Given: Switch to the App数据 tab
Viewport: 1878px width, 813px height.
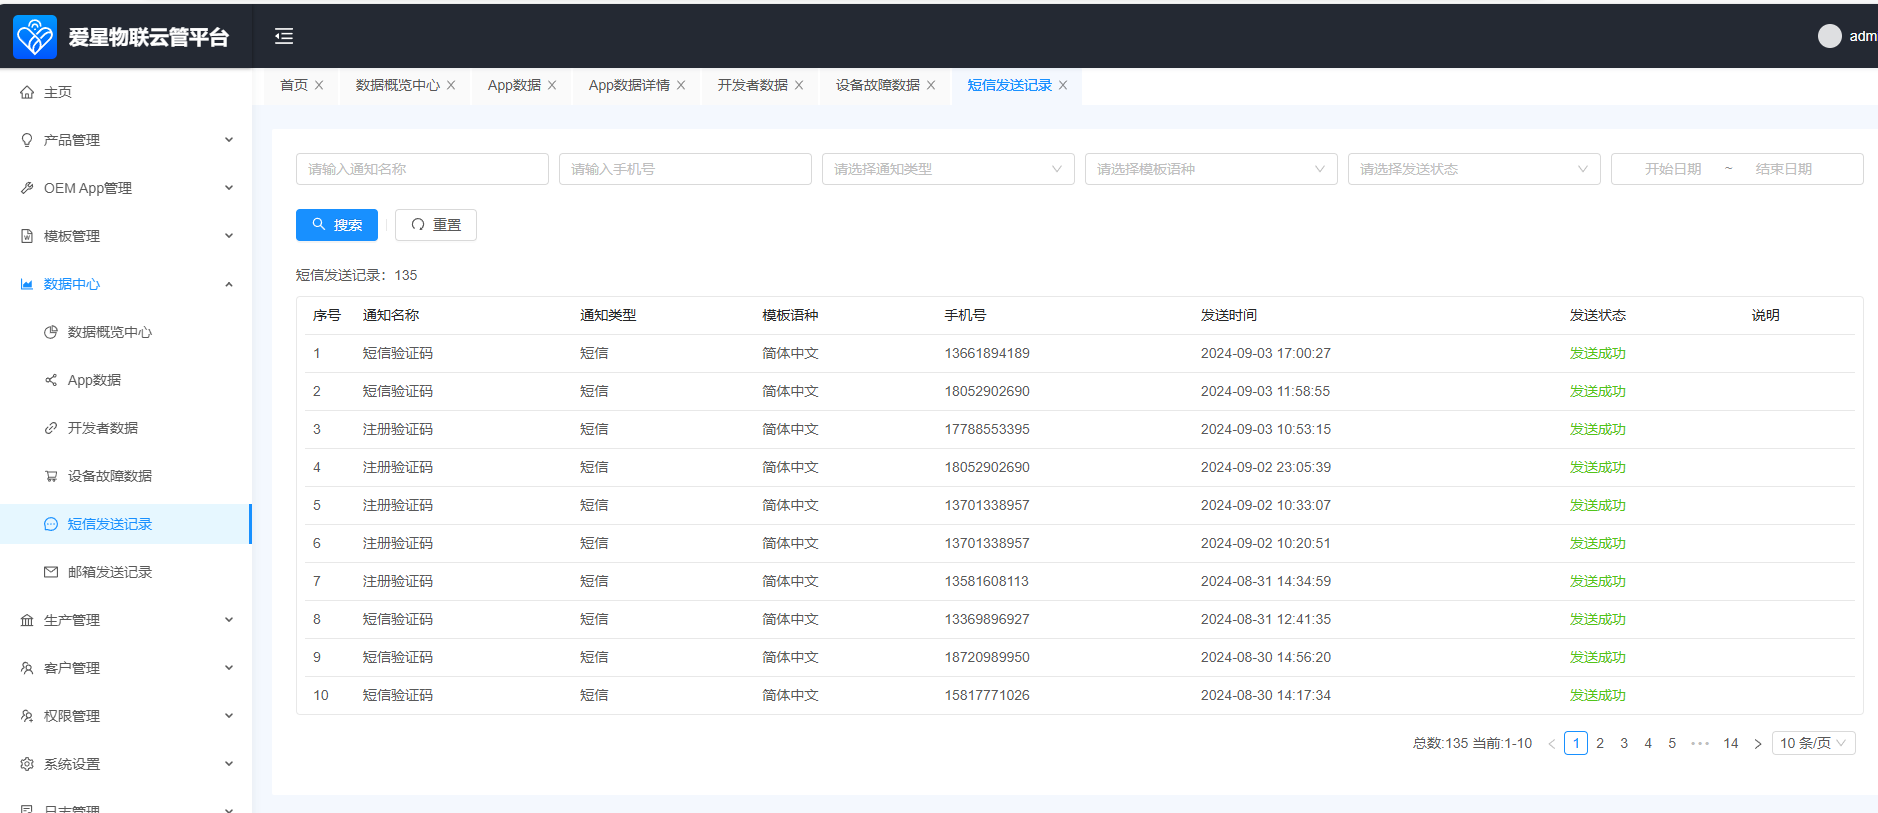Looking at the screenshot, I should click(514, 85).
